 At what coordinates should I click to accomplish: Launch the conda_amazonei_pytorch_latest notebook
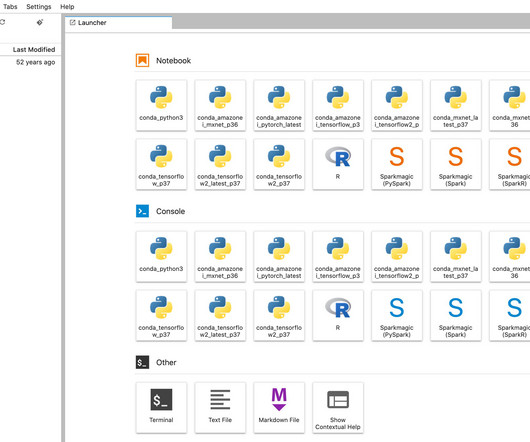click(x=279, y=105)
